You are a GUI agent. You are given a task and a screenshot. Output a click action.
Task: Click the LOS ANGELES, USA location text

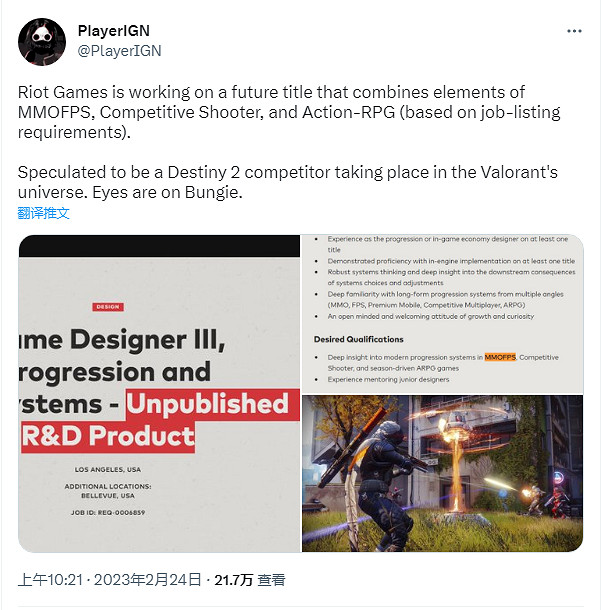click(108, 470)
